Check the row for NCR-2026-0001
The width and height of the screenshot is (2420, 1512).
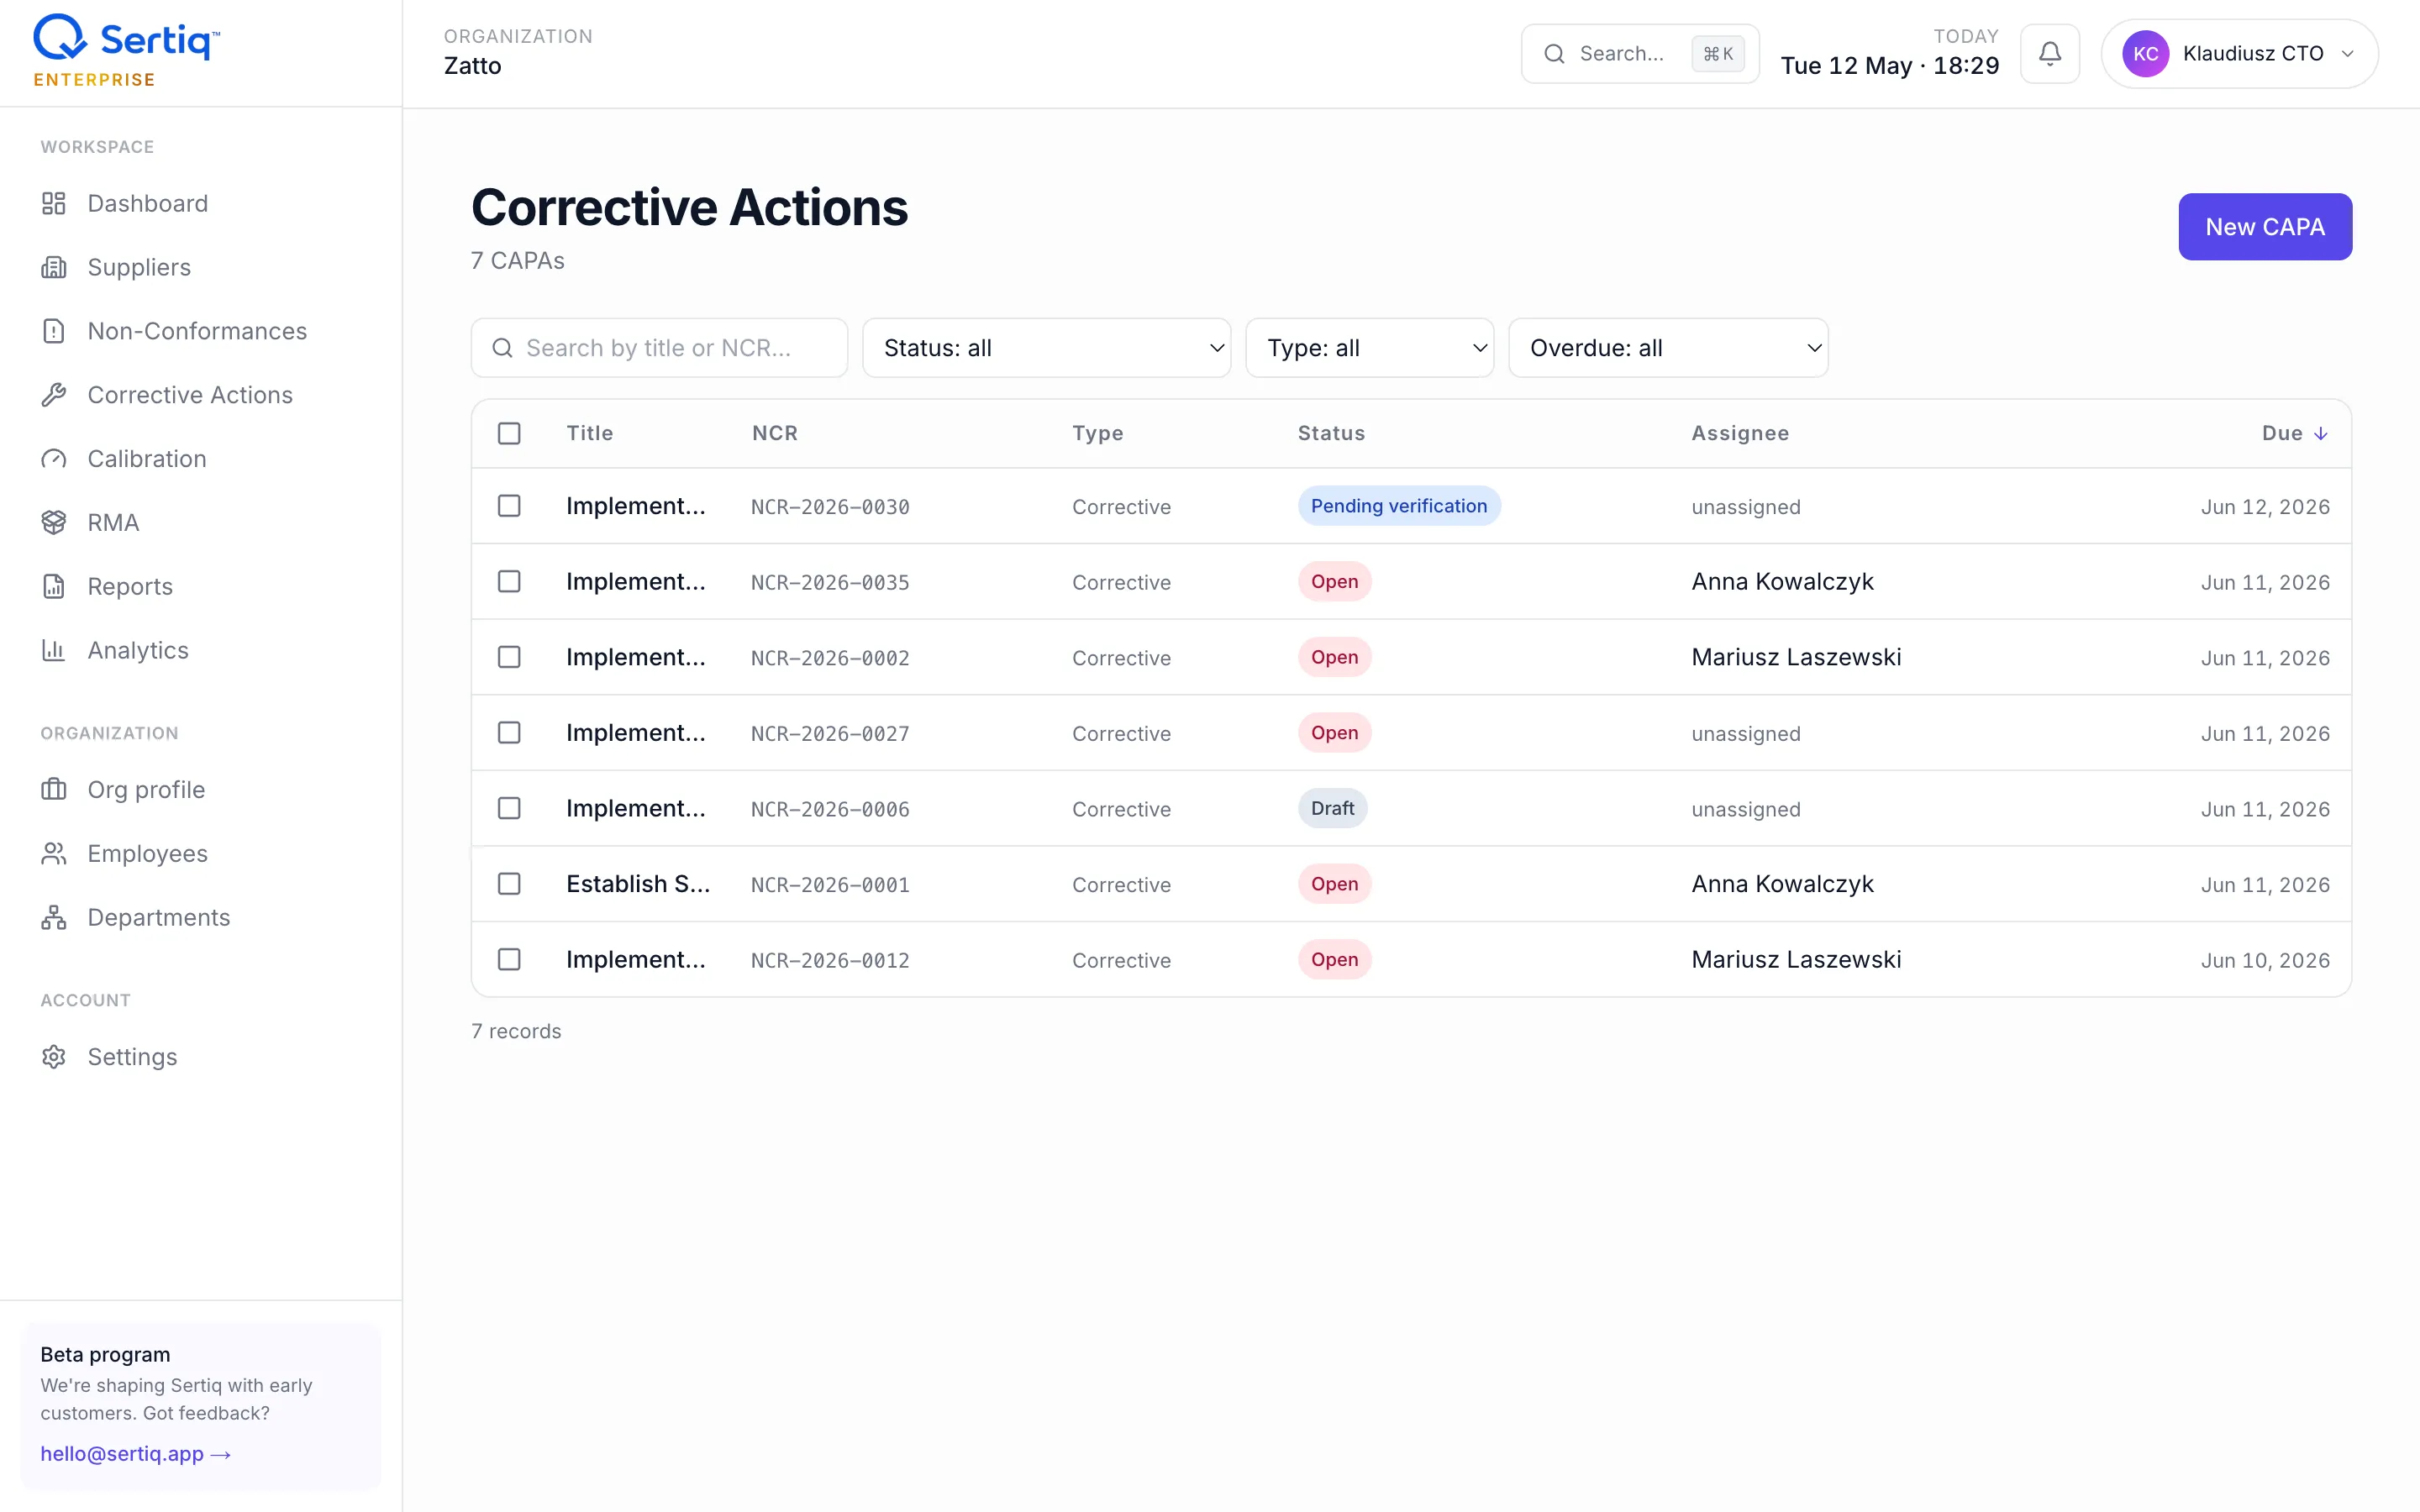pos(509,884)
